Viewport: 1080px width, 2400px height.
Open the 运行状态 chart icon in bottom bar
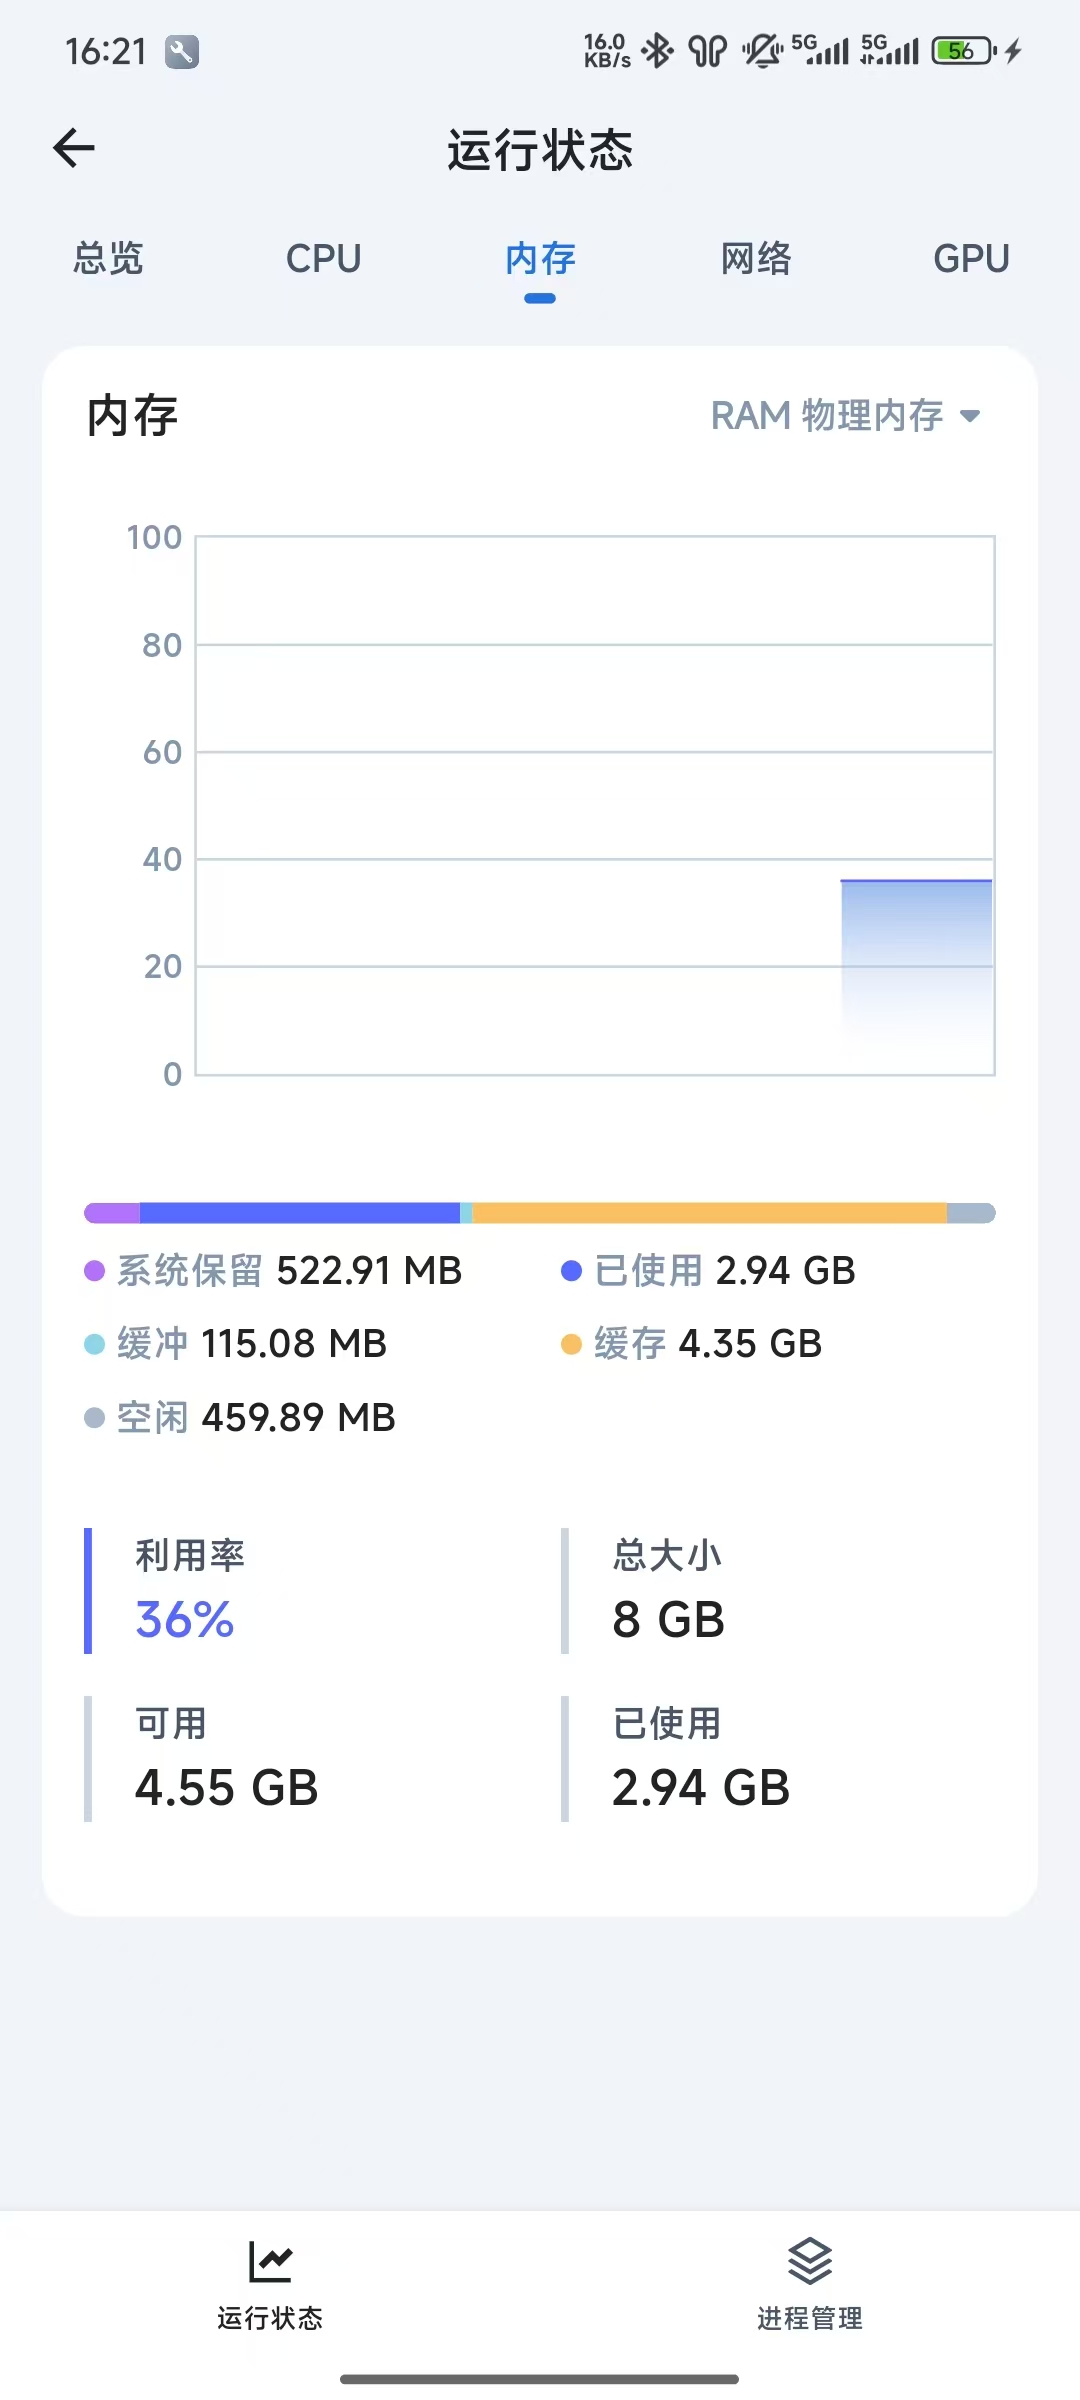point(270,2261)
